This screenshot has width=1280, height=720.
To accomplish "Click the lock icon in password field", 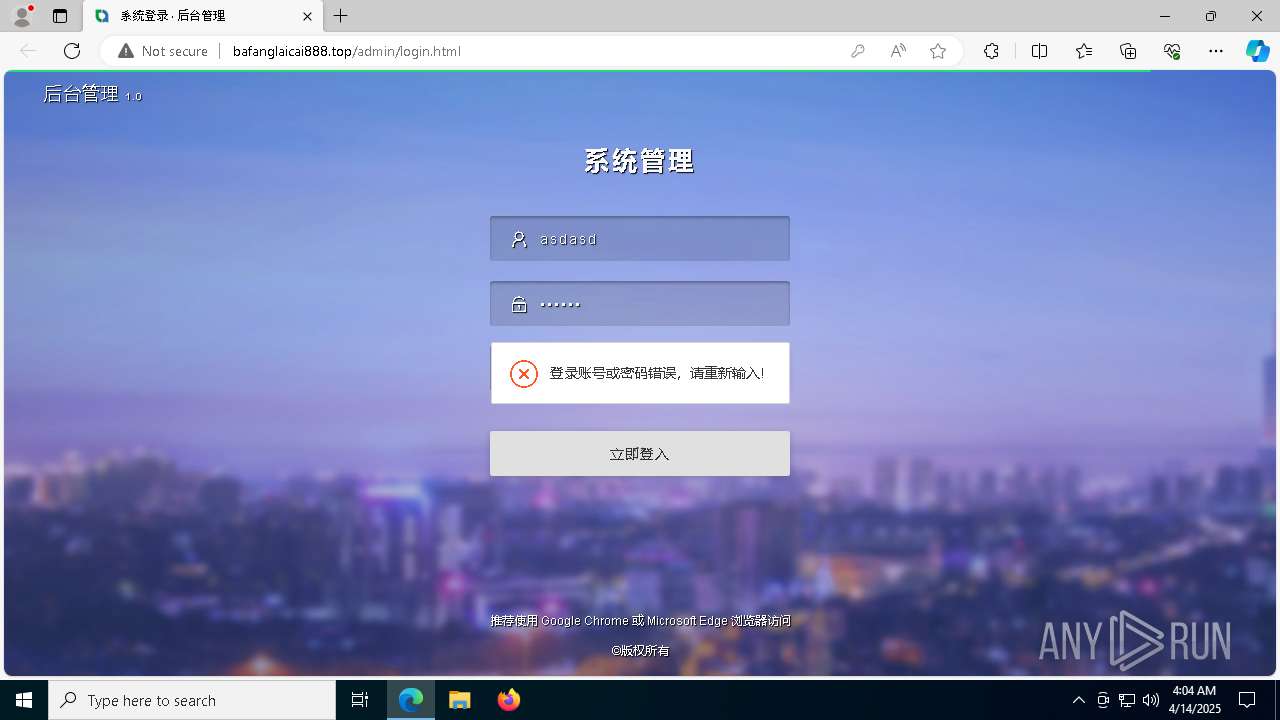I will point(519,305).
